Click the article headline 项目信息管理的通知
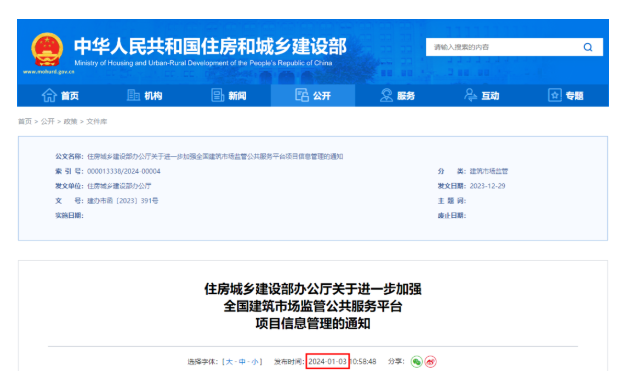Image resolution: width=623 pixels, height=372 pixels. point(313,324)
